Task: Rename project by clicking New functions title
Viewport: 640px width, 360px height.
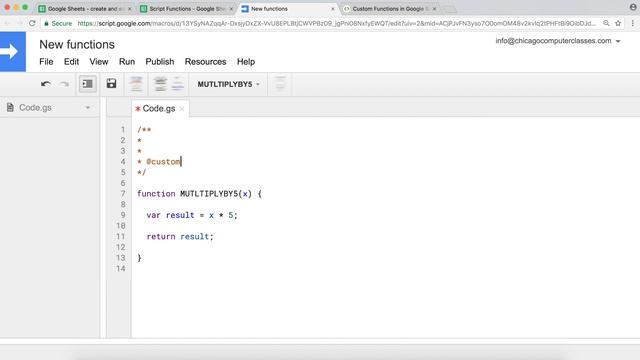Action: (77, 44)
